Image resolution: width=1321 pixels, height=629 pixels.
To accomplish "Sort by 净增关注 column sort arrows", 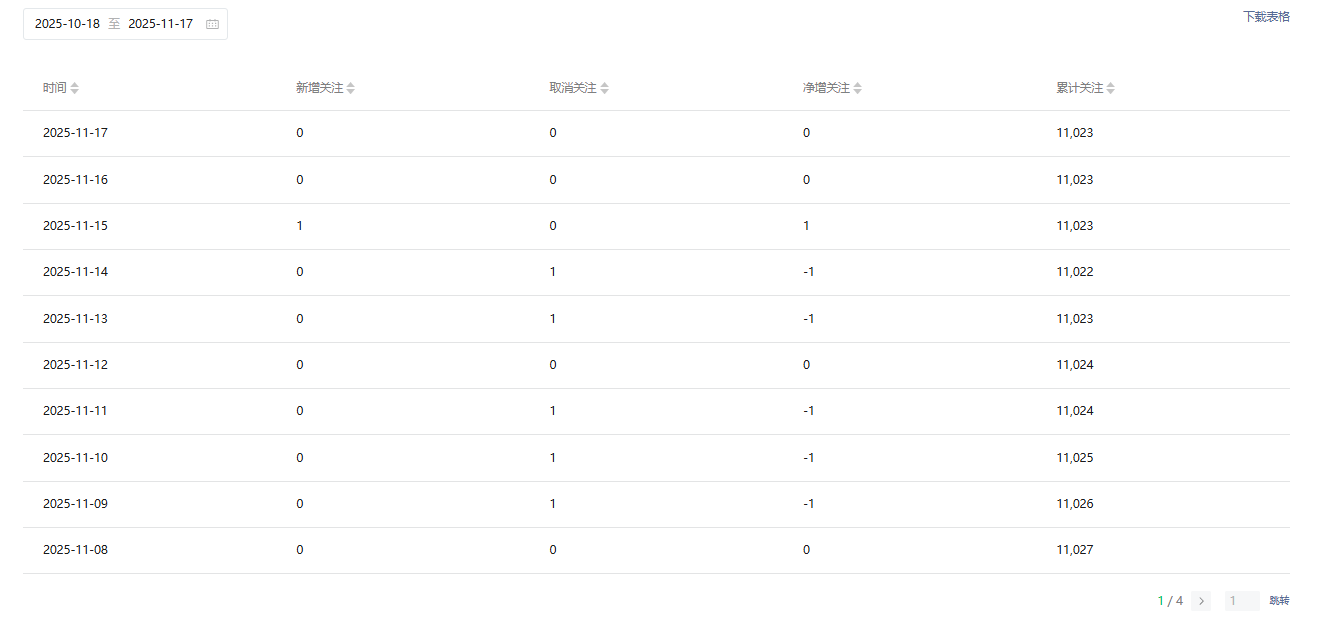I will (x=858, y=88).
